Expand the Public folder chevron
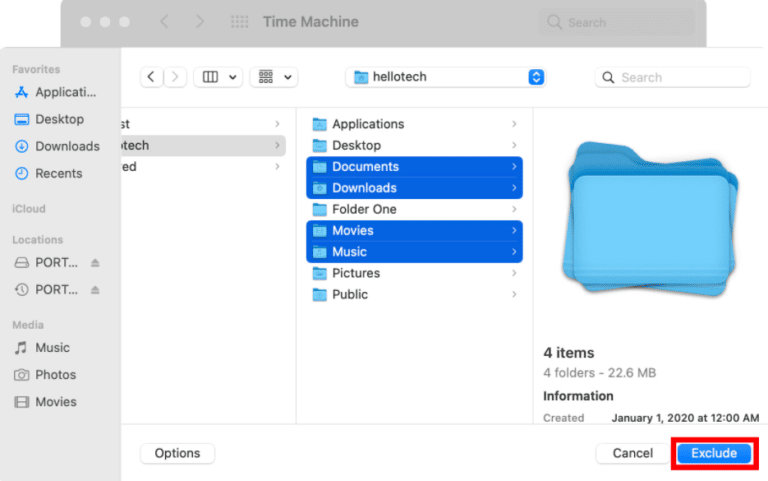This screenshot has width=768, height=481. pos(514,295)
